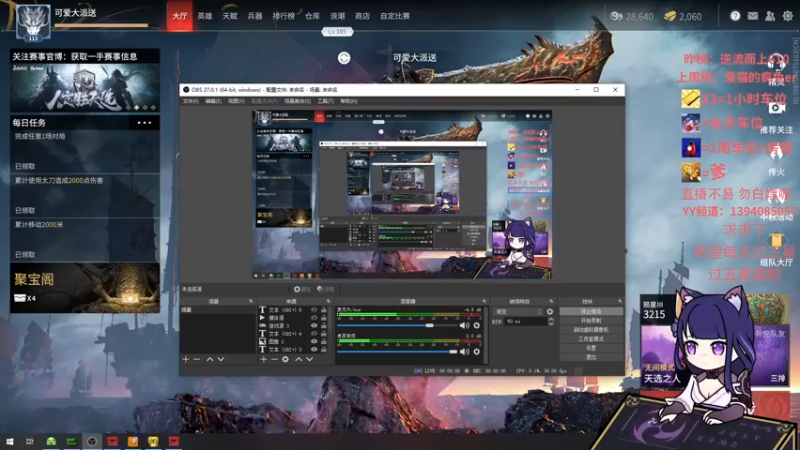Open Task View on the taskbar

point(30,441)
